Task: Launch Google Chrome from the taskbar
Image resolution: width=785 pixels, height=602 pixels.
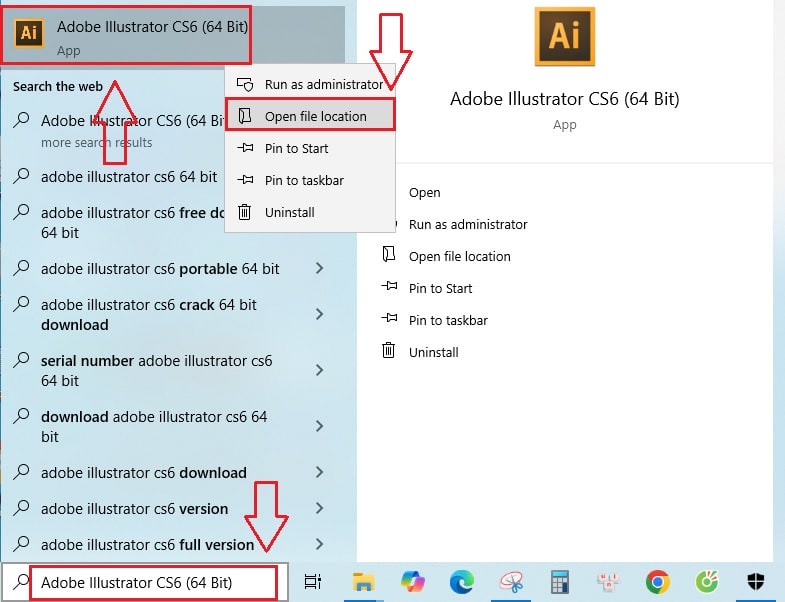Action: pyautogui.click(x=657, y=582)
